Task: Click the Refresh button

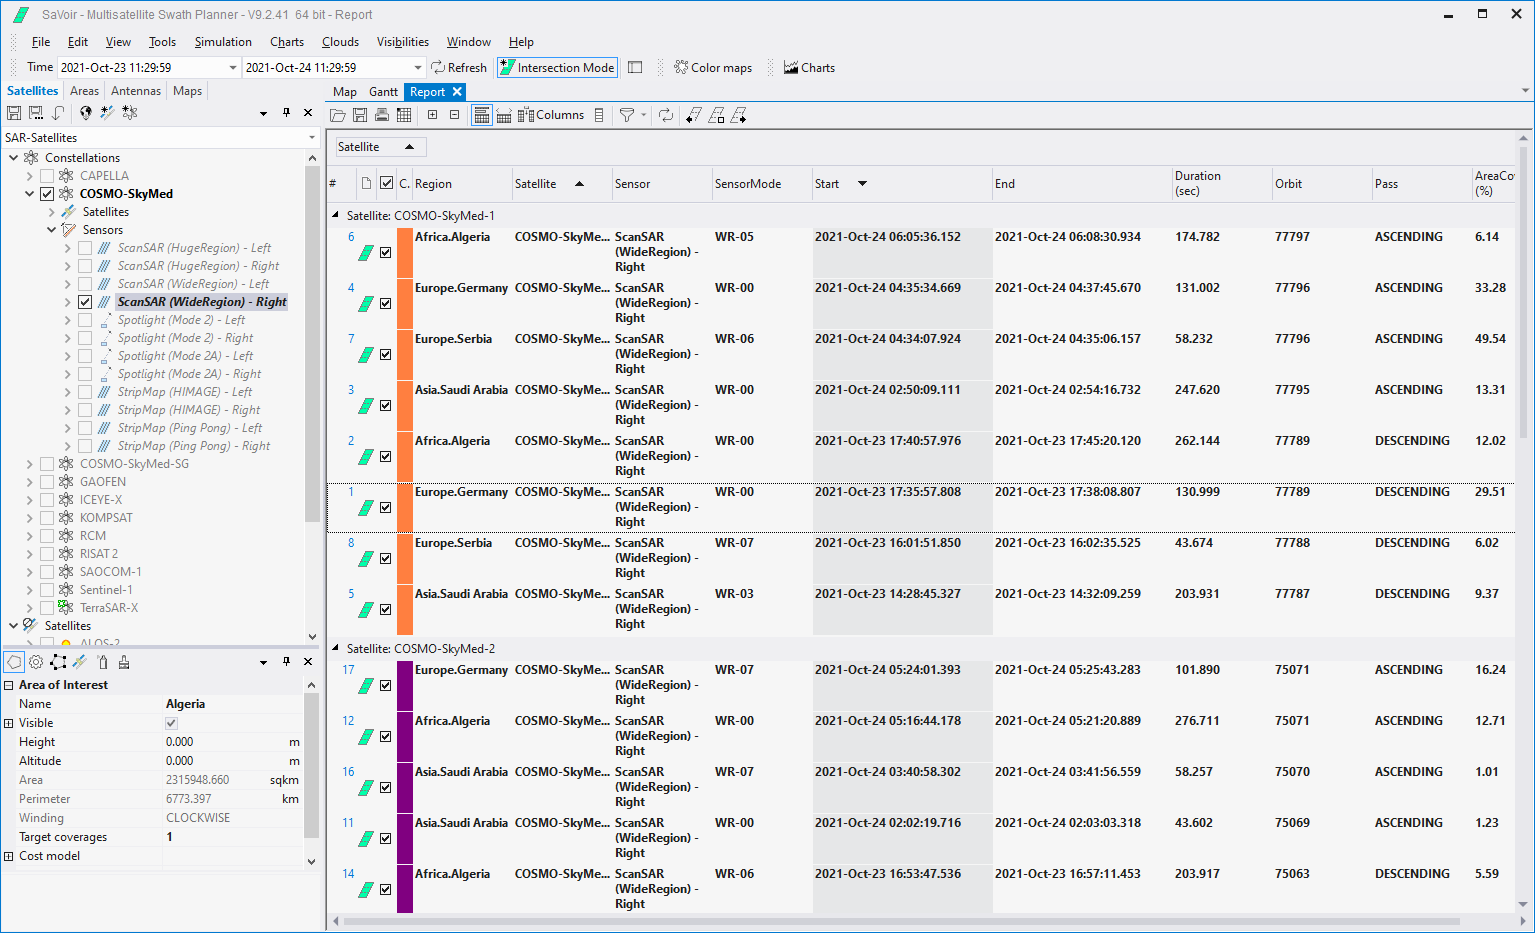Action: 459,68
